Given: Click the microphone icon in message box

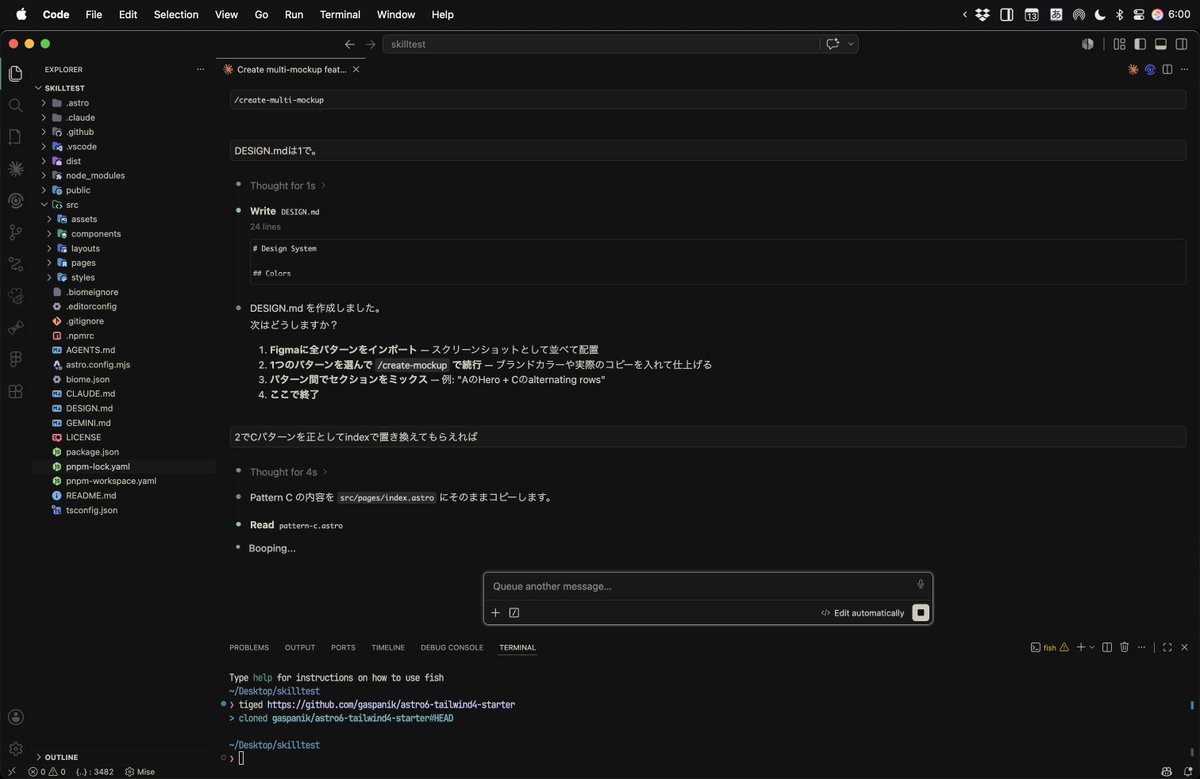Looking at the screenshot, I should [920, 585].
